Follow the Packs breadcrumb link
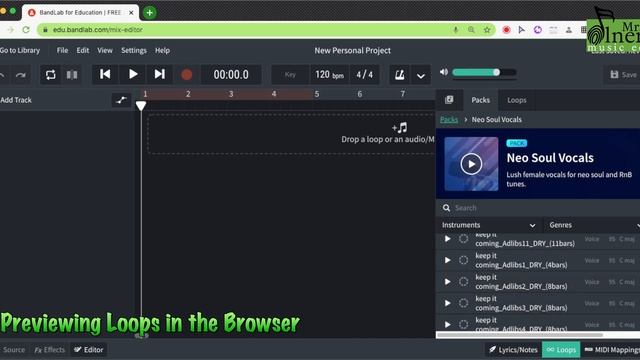This screenshot has height=360, width=640. pyautogui.click(x=449, y=120)
